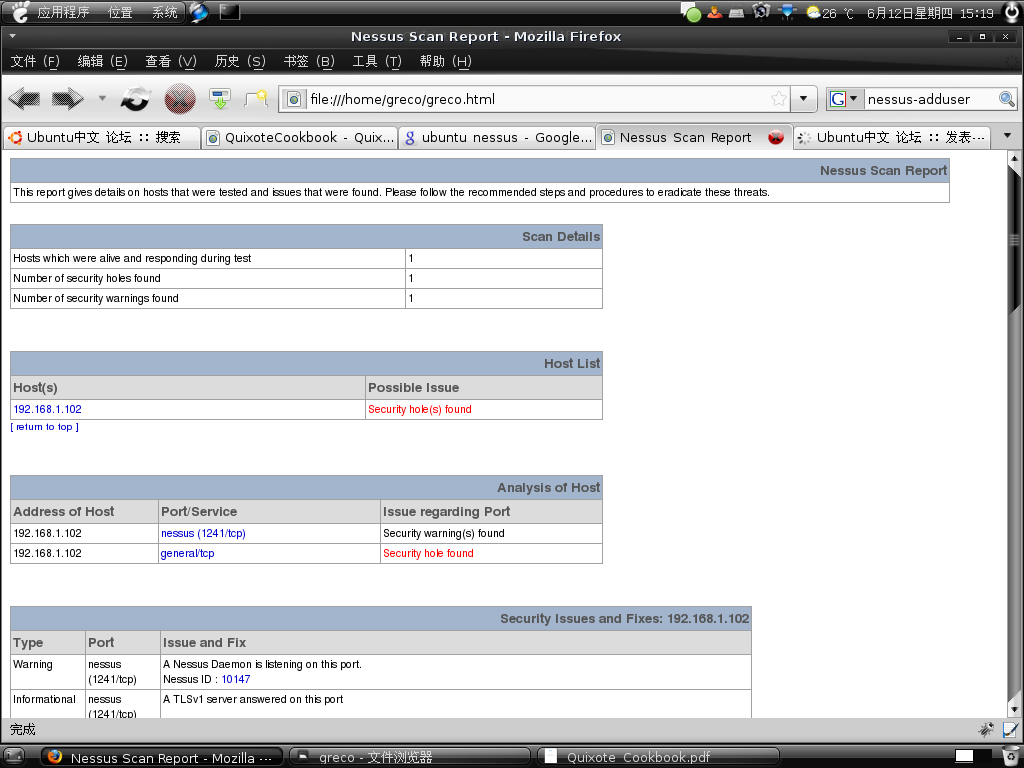Click the URL field showing greco.html
Image resolution: width=1024 pixels, height=768 pixels.
(536, 99)
